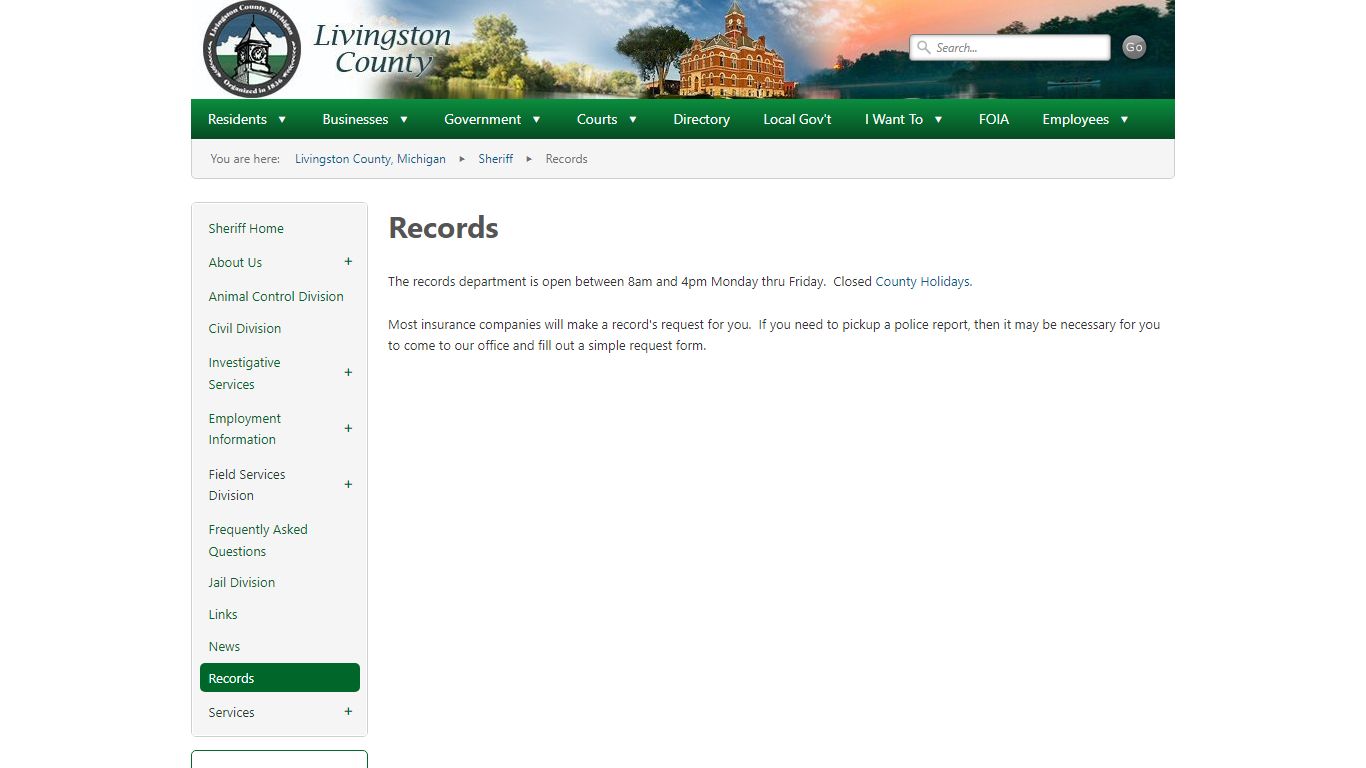Open the Courts dropdown menu
This screenshot has height=768, width=1366.
pos(607,119)
